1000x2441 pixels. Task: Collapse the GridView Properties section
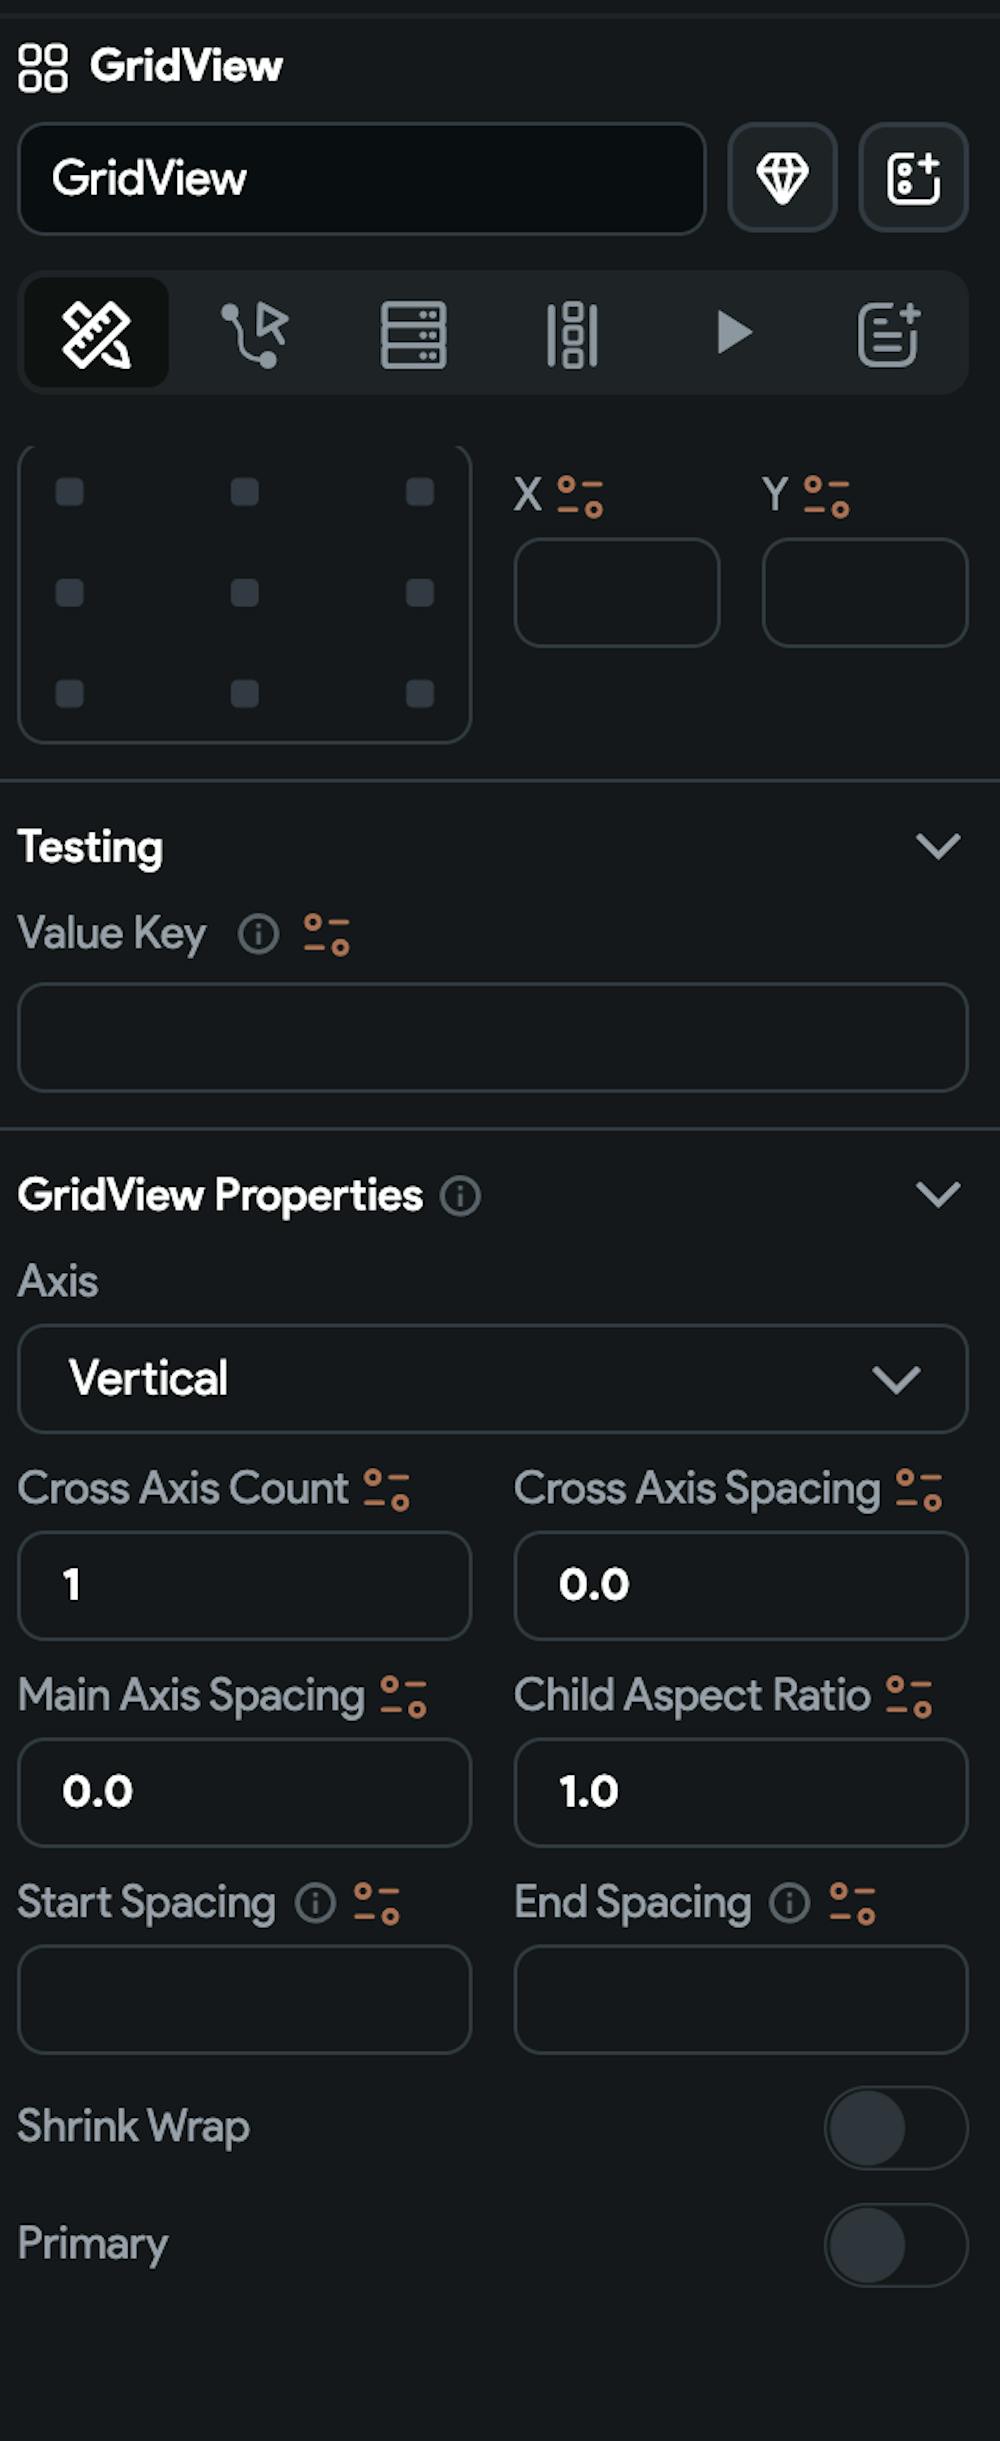[937, 1195]
